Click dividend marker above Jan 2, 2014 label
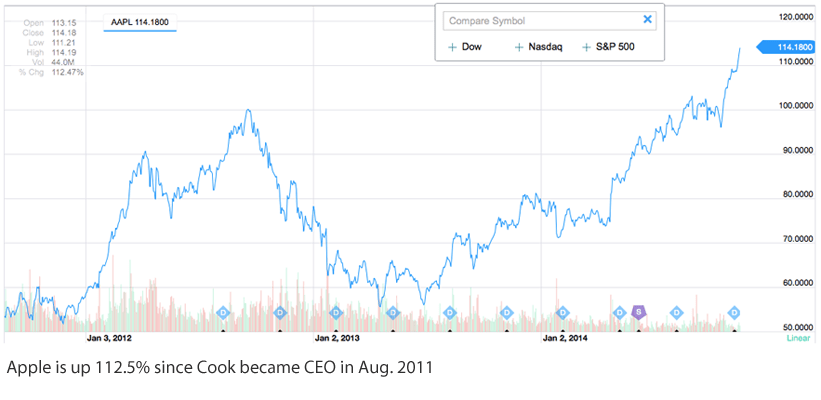 (562, 312)
